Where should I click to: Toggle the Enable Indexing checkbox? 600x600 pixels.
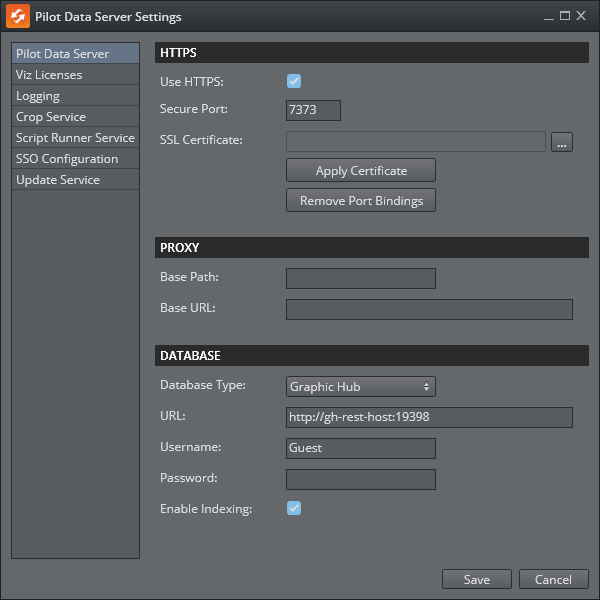coord(294,508)
